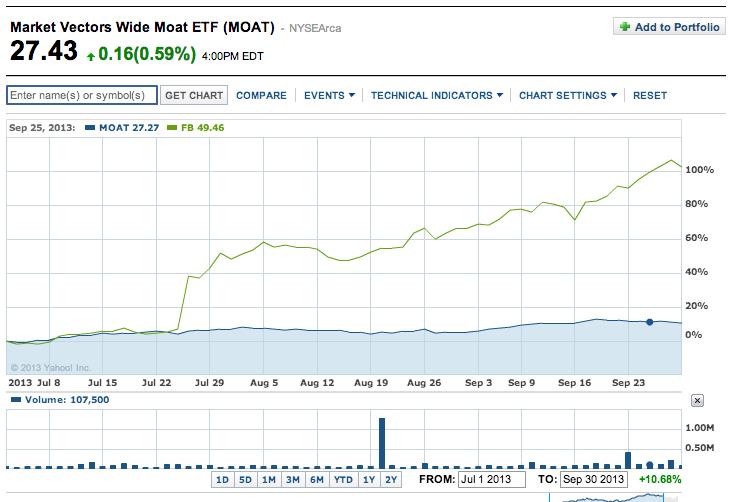Image resolution: width=735 pixels, height=502 pixels.
Task: Click the 100% axis label
Action: click(699, 170)
